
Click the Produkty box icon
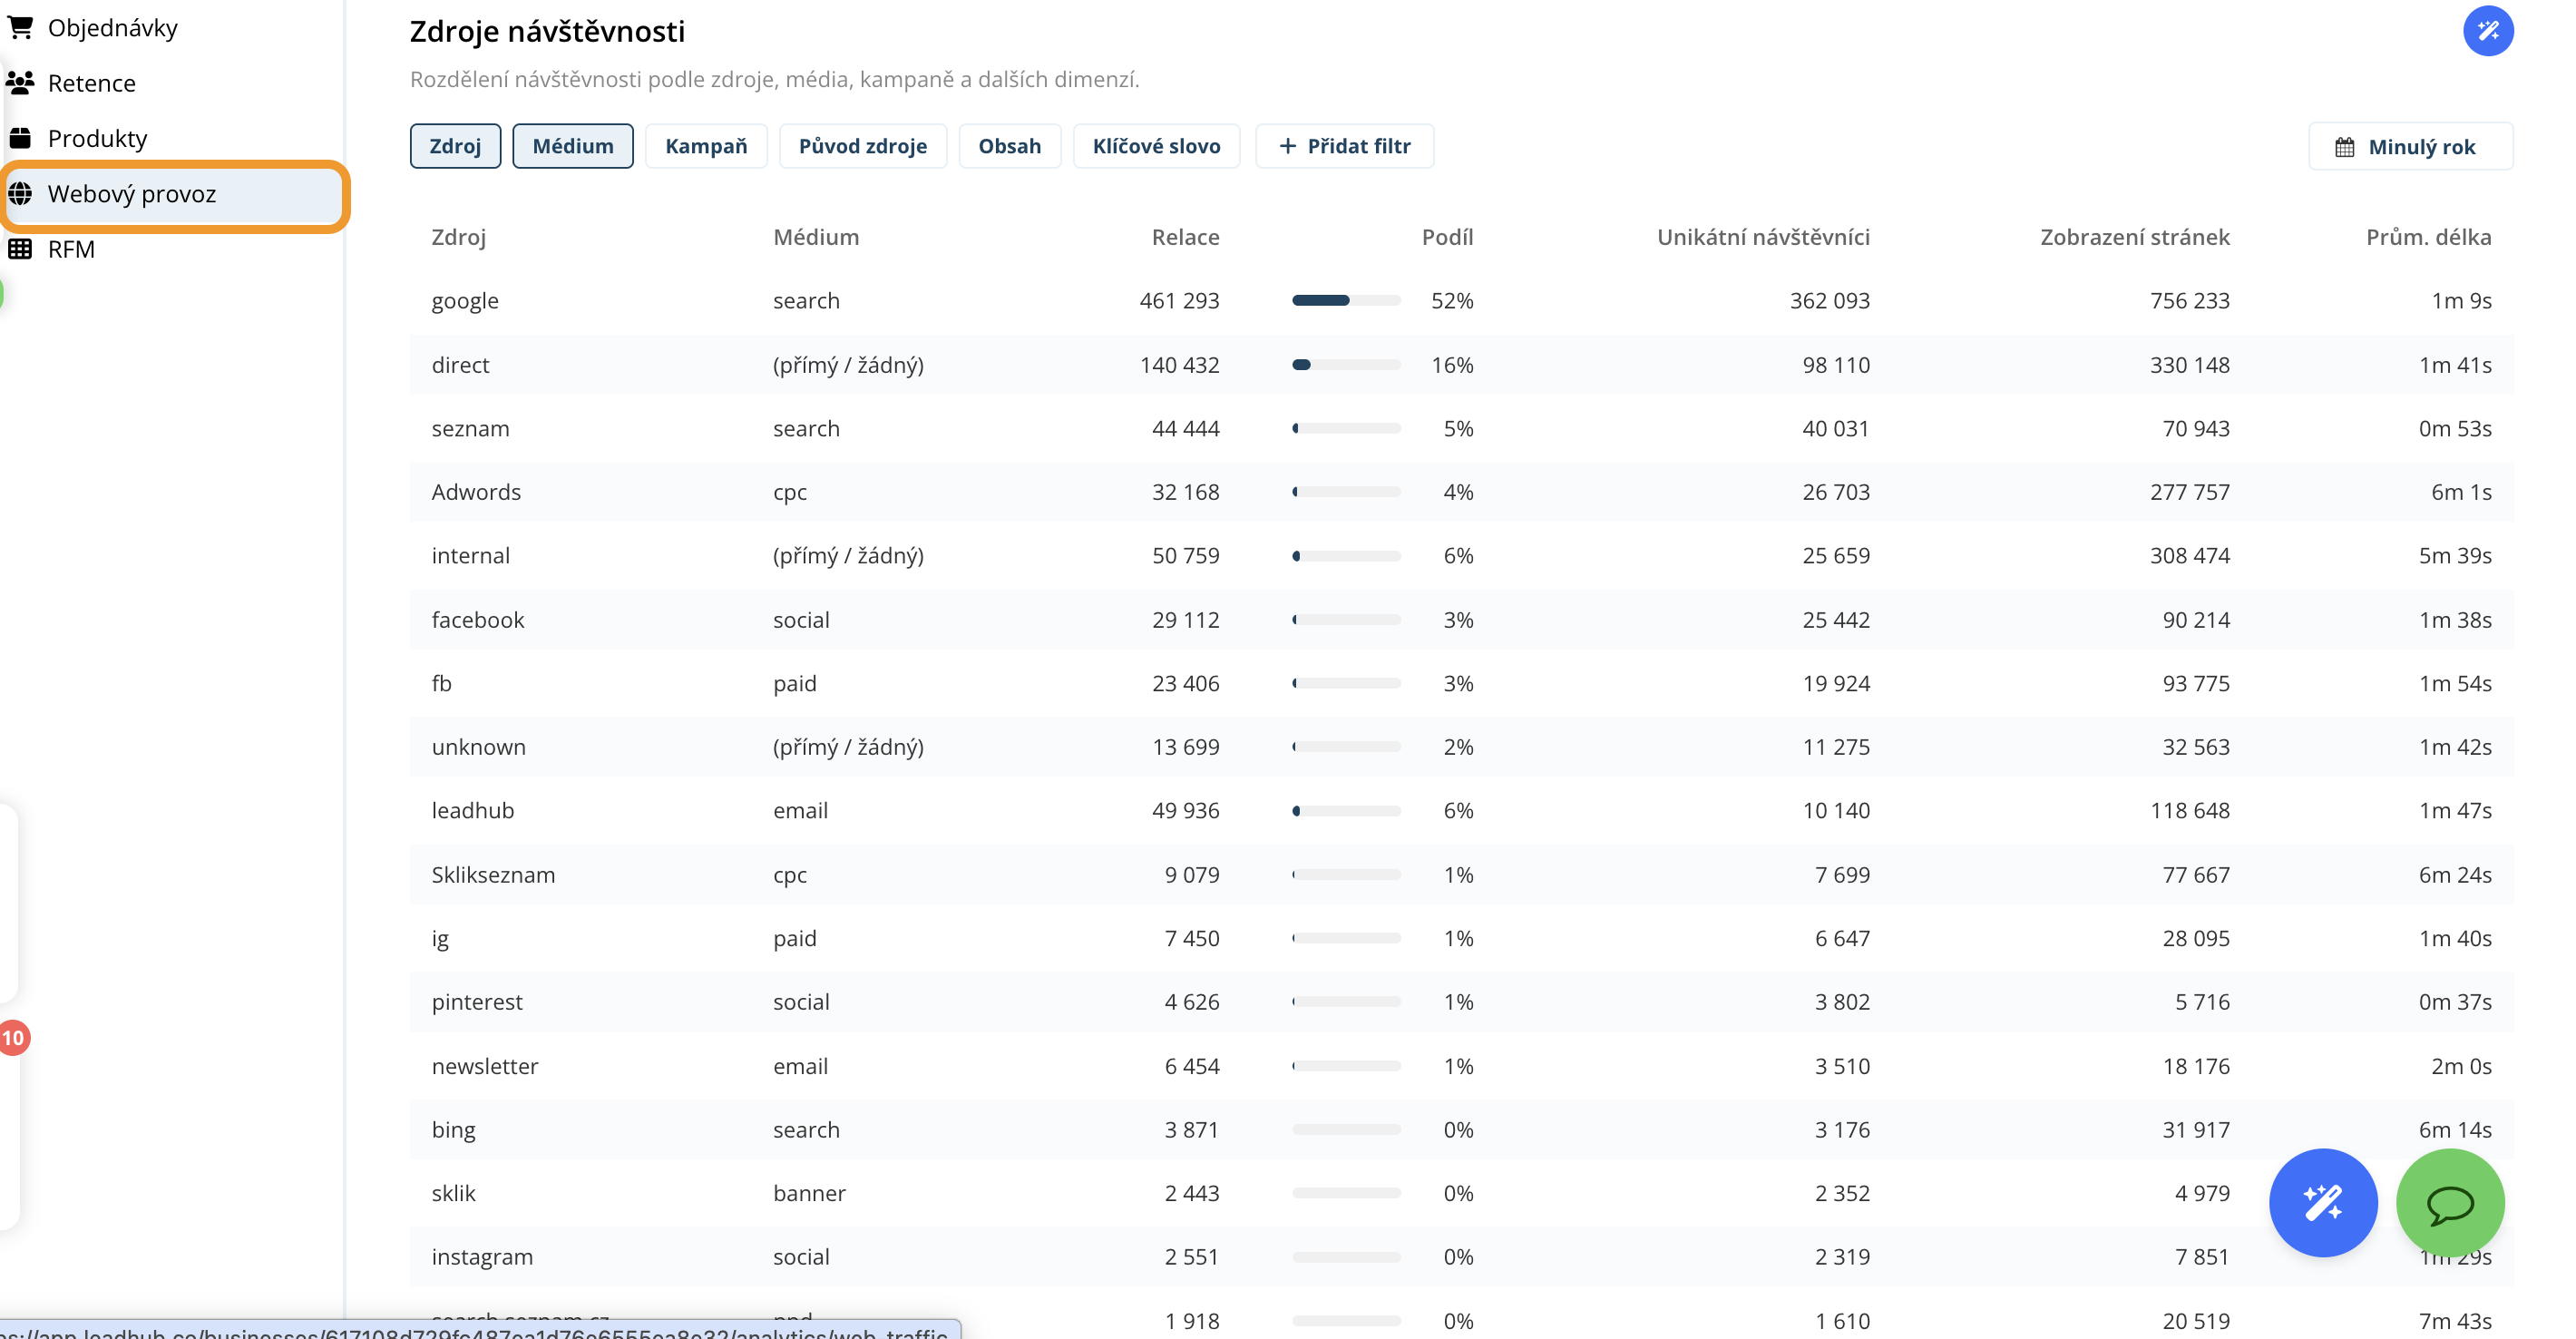[20, 138]
